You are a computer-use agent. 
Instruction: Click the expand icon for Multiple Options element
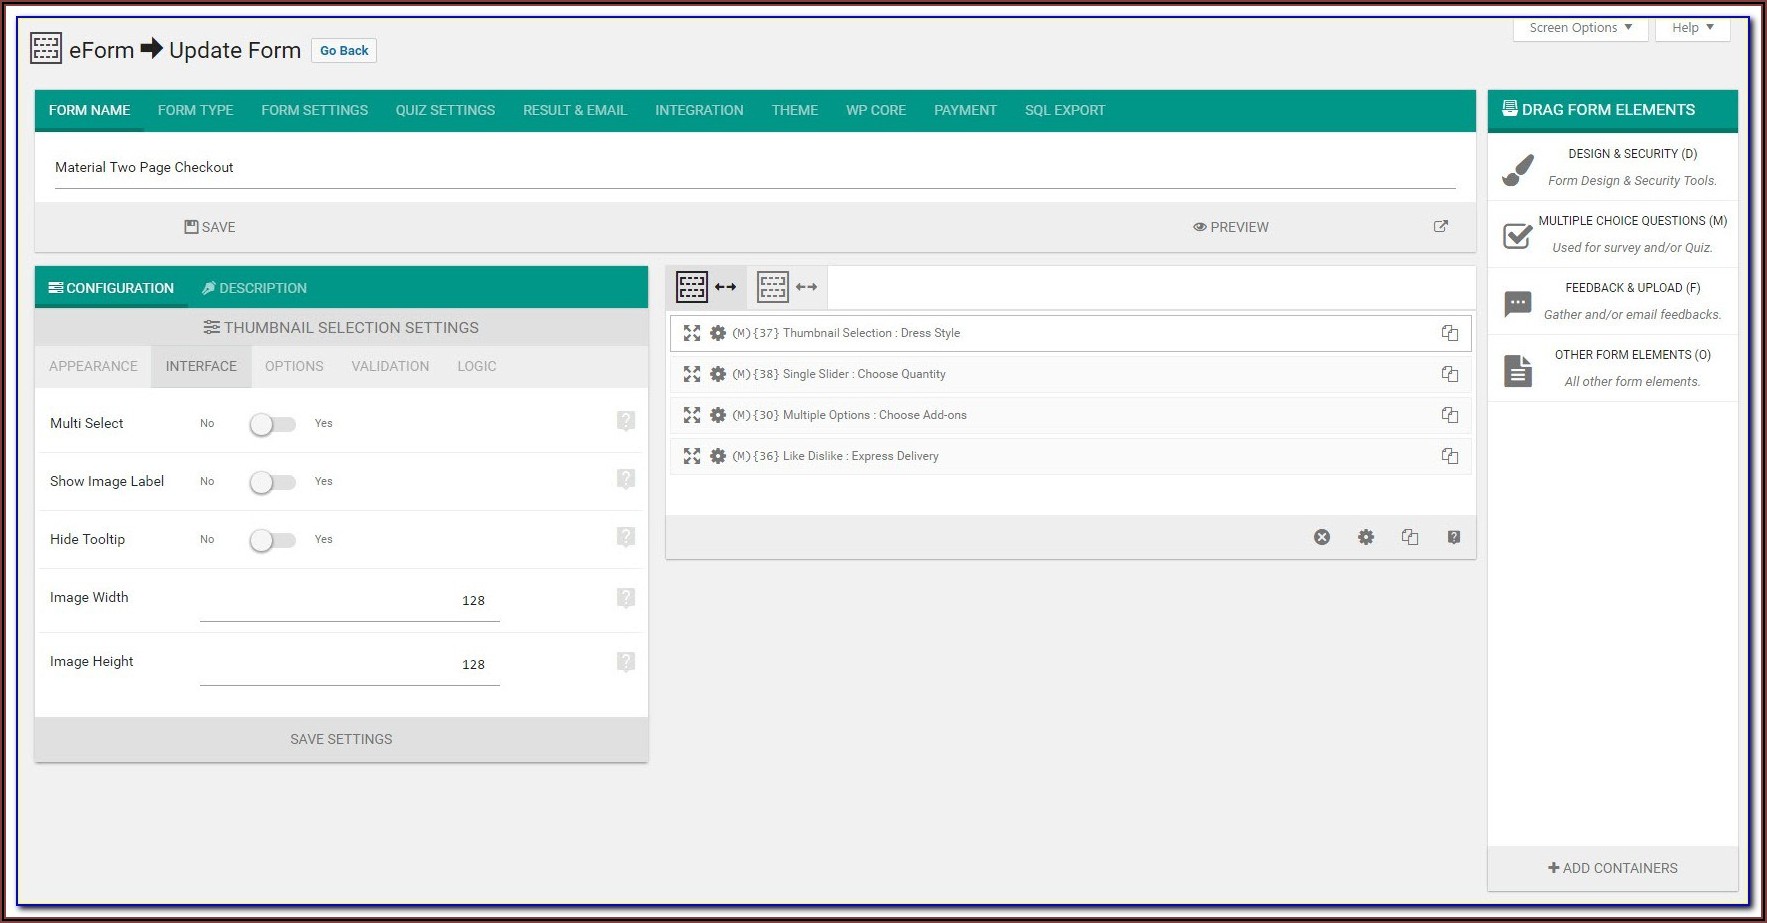[x=691, y=415]
